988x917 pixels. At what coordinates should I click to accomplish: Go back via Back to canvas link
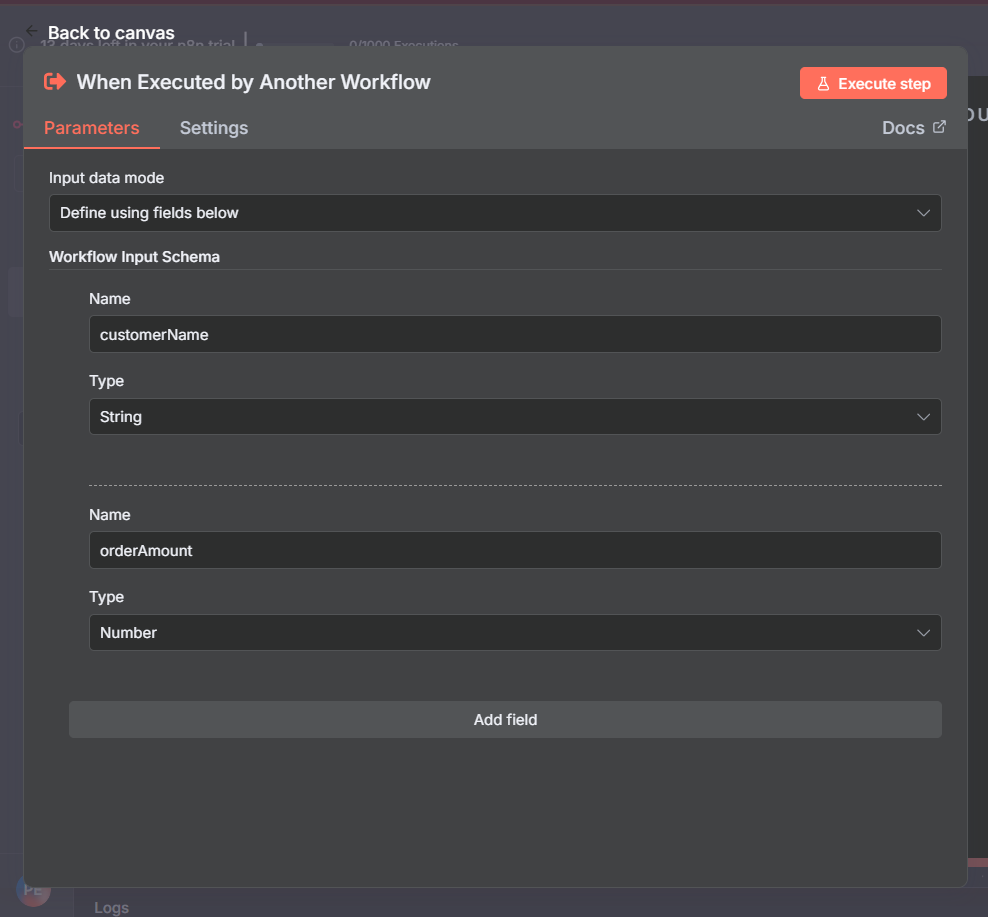point(111,33)
